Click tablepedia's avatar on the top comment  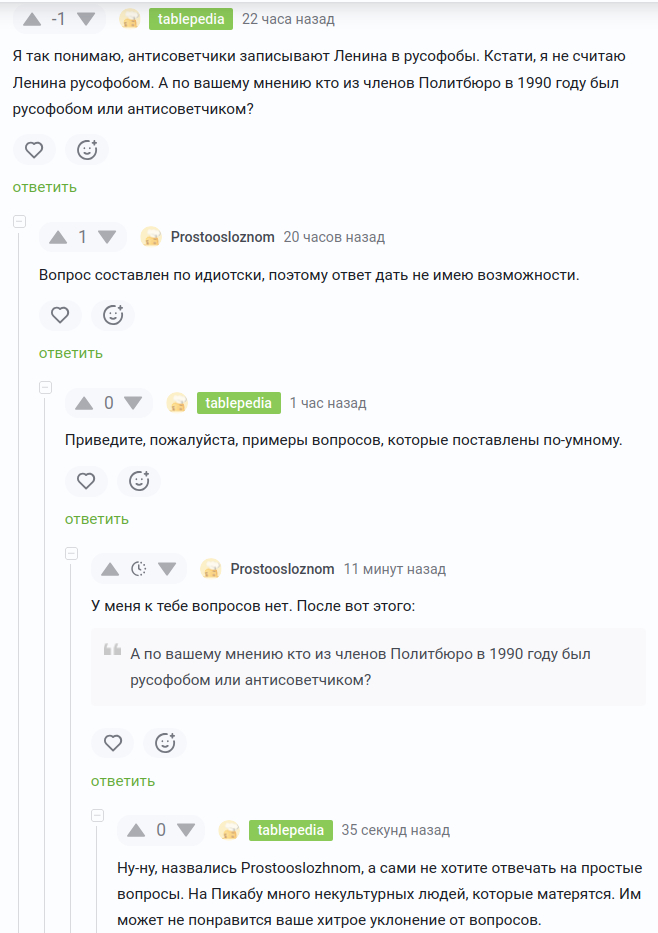pyautogui.click(x=130, y=17)
